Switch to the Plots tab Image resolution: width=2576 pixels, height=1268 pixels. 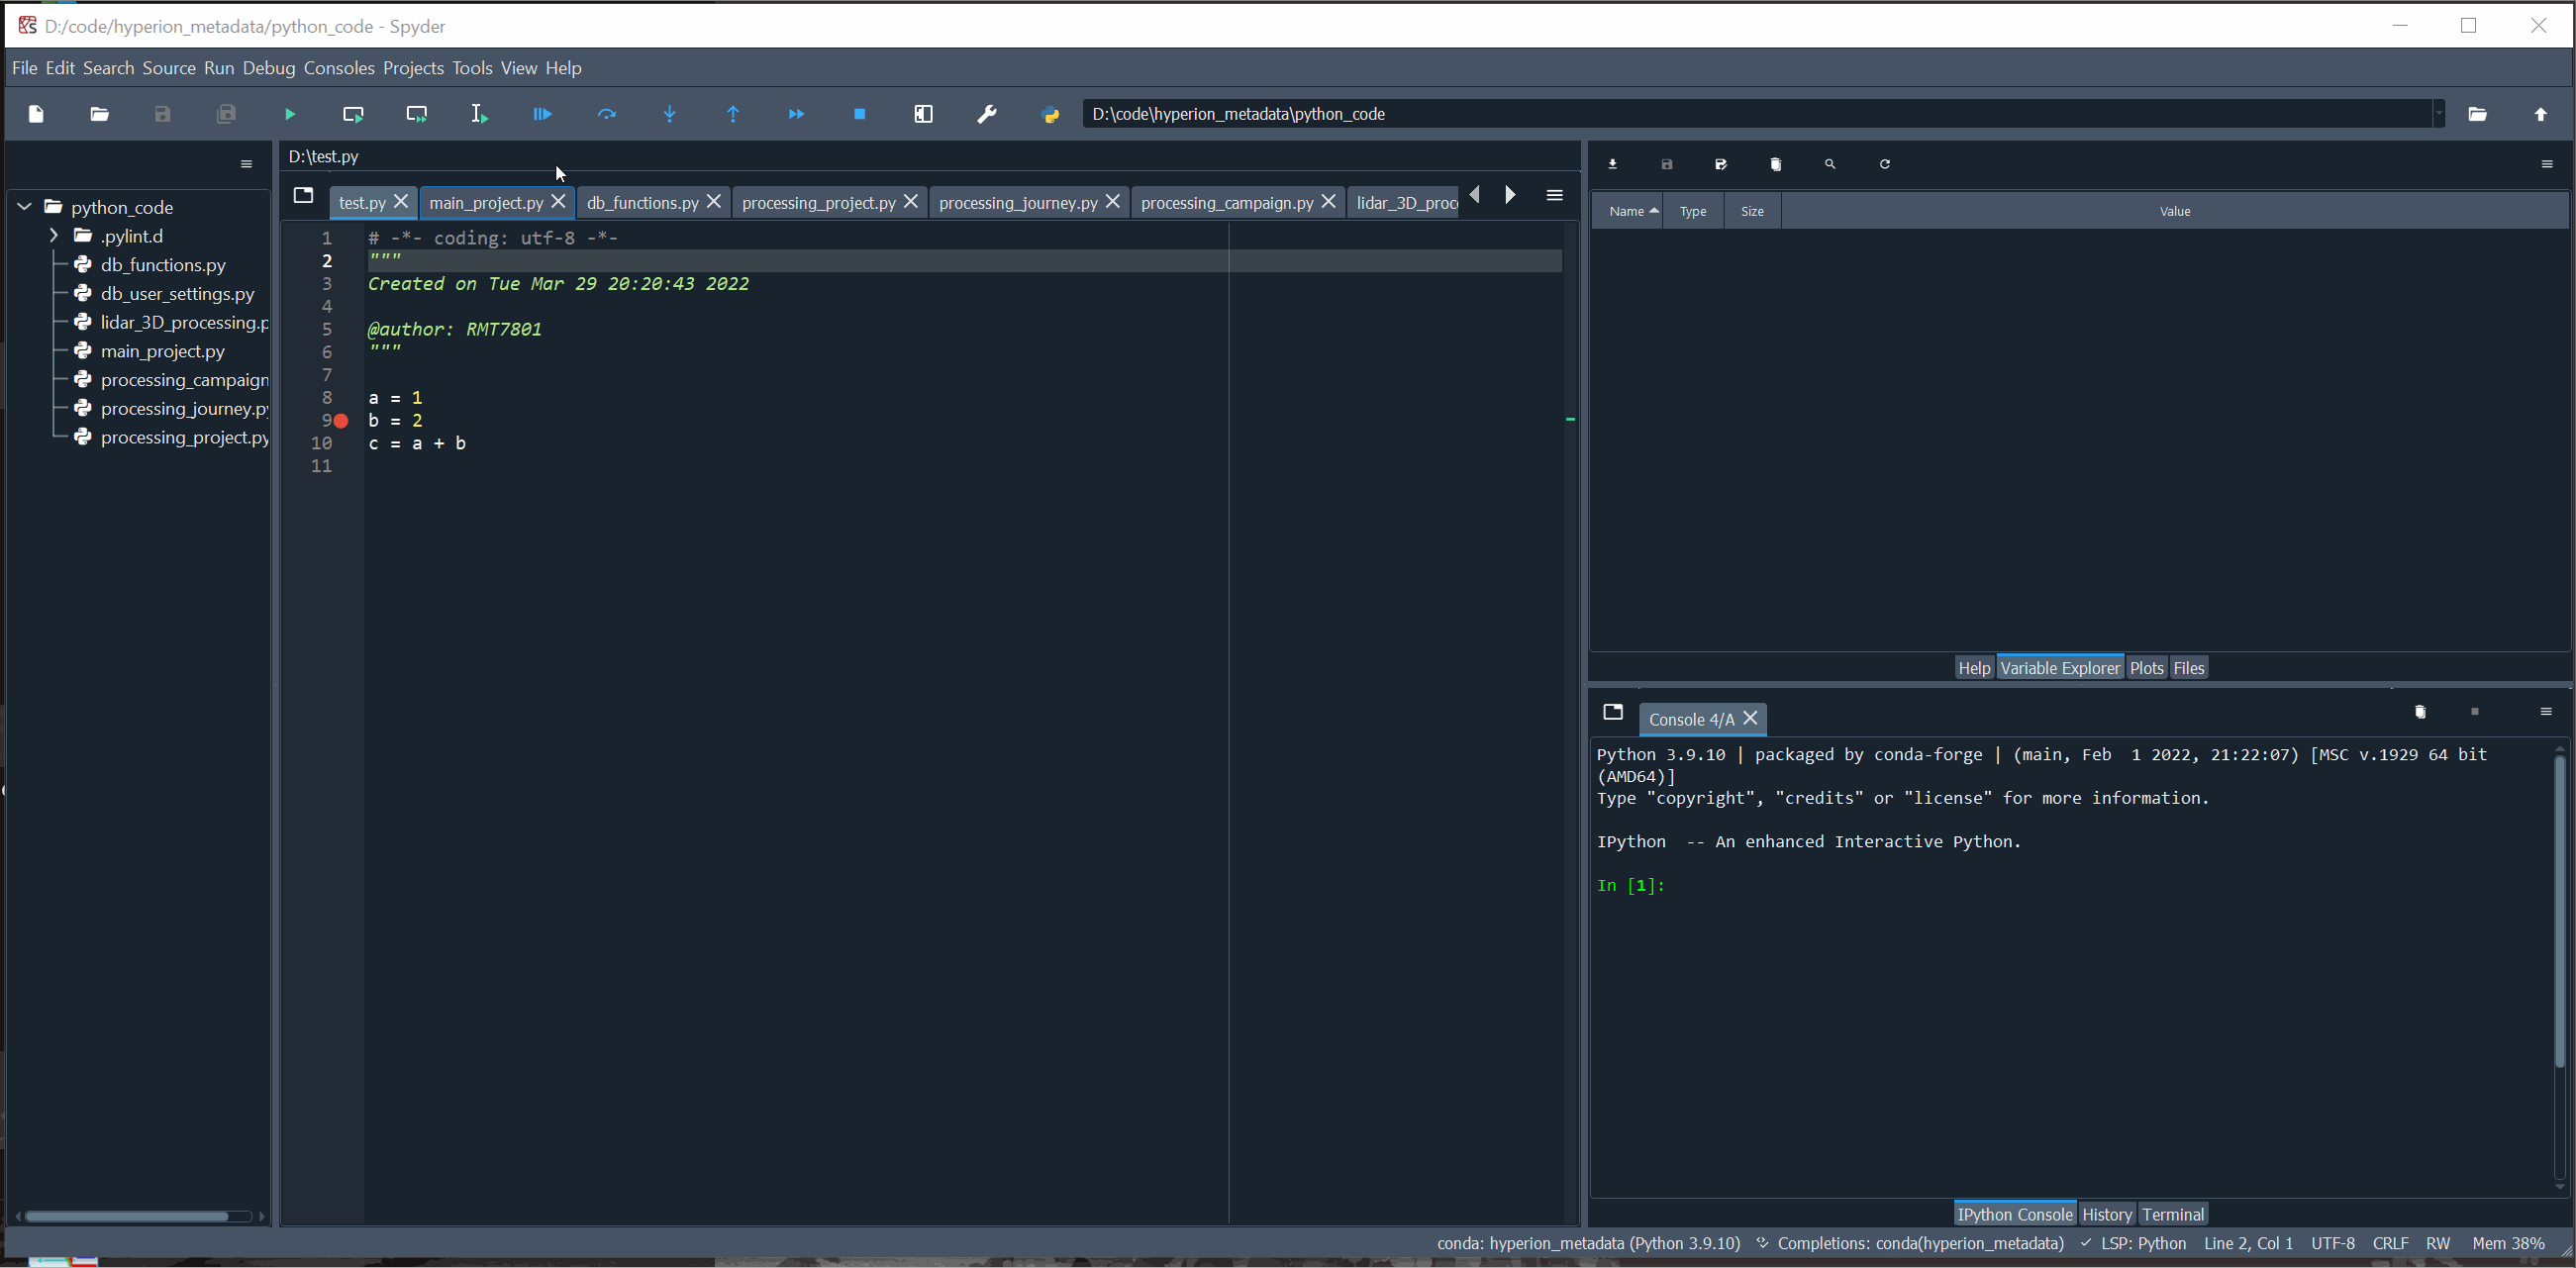pos(2146,667)
